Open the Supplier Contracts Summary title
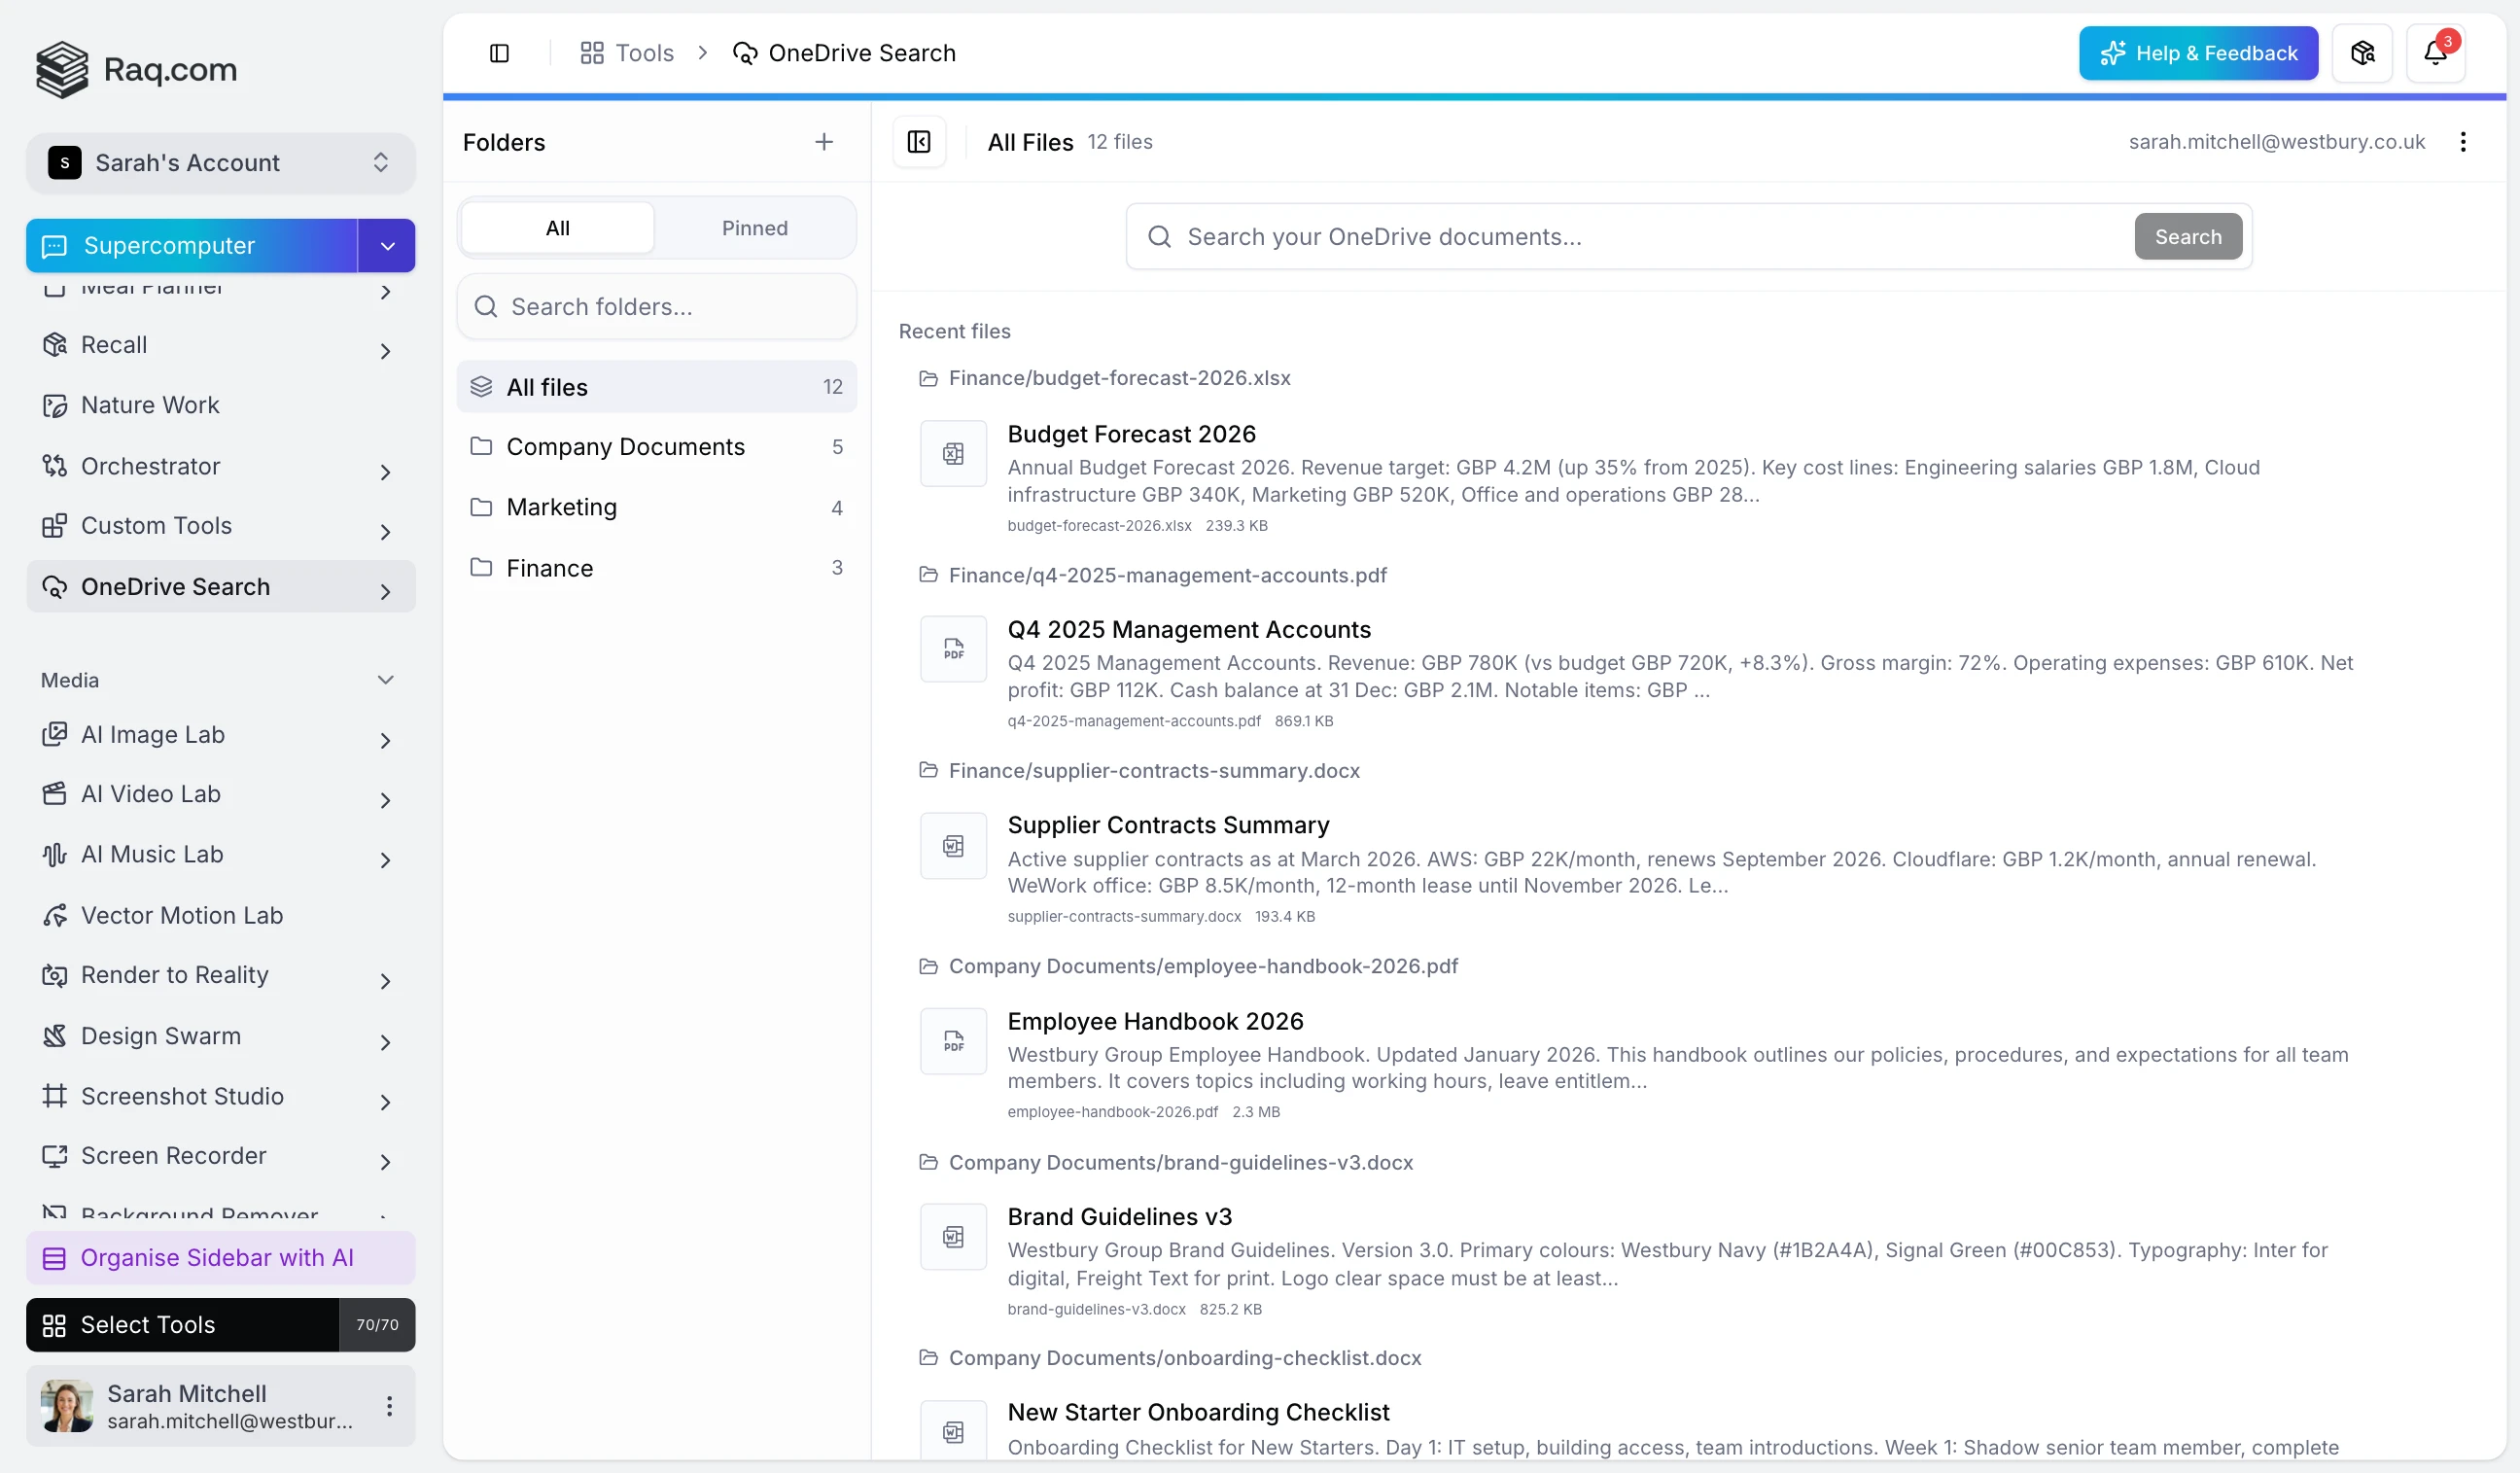Viewport: 2520px width, 1473px height. coord(1168,825)
